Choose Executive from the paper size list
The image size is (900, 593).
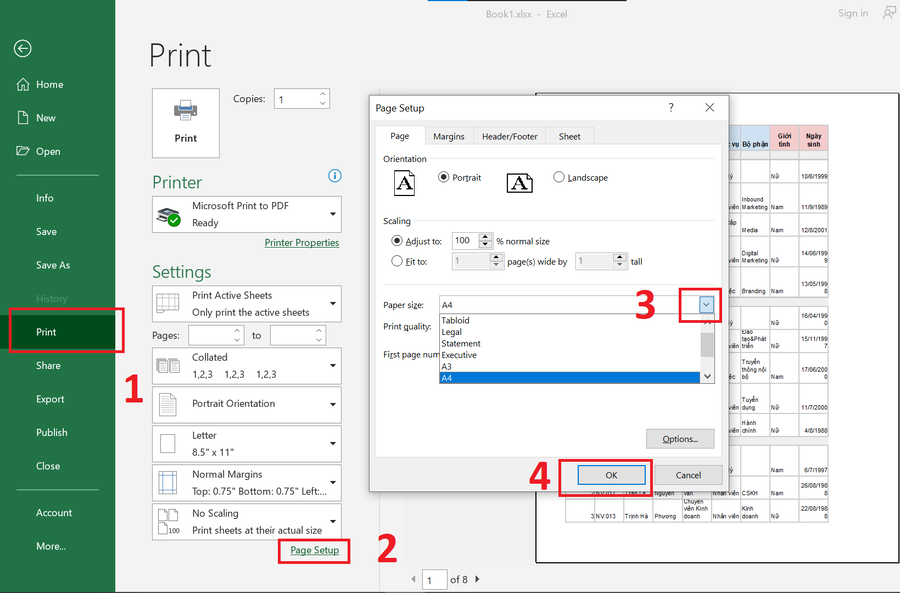pyautogui.click(x=570, y=355)
